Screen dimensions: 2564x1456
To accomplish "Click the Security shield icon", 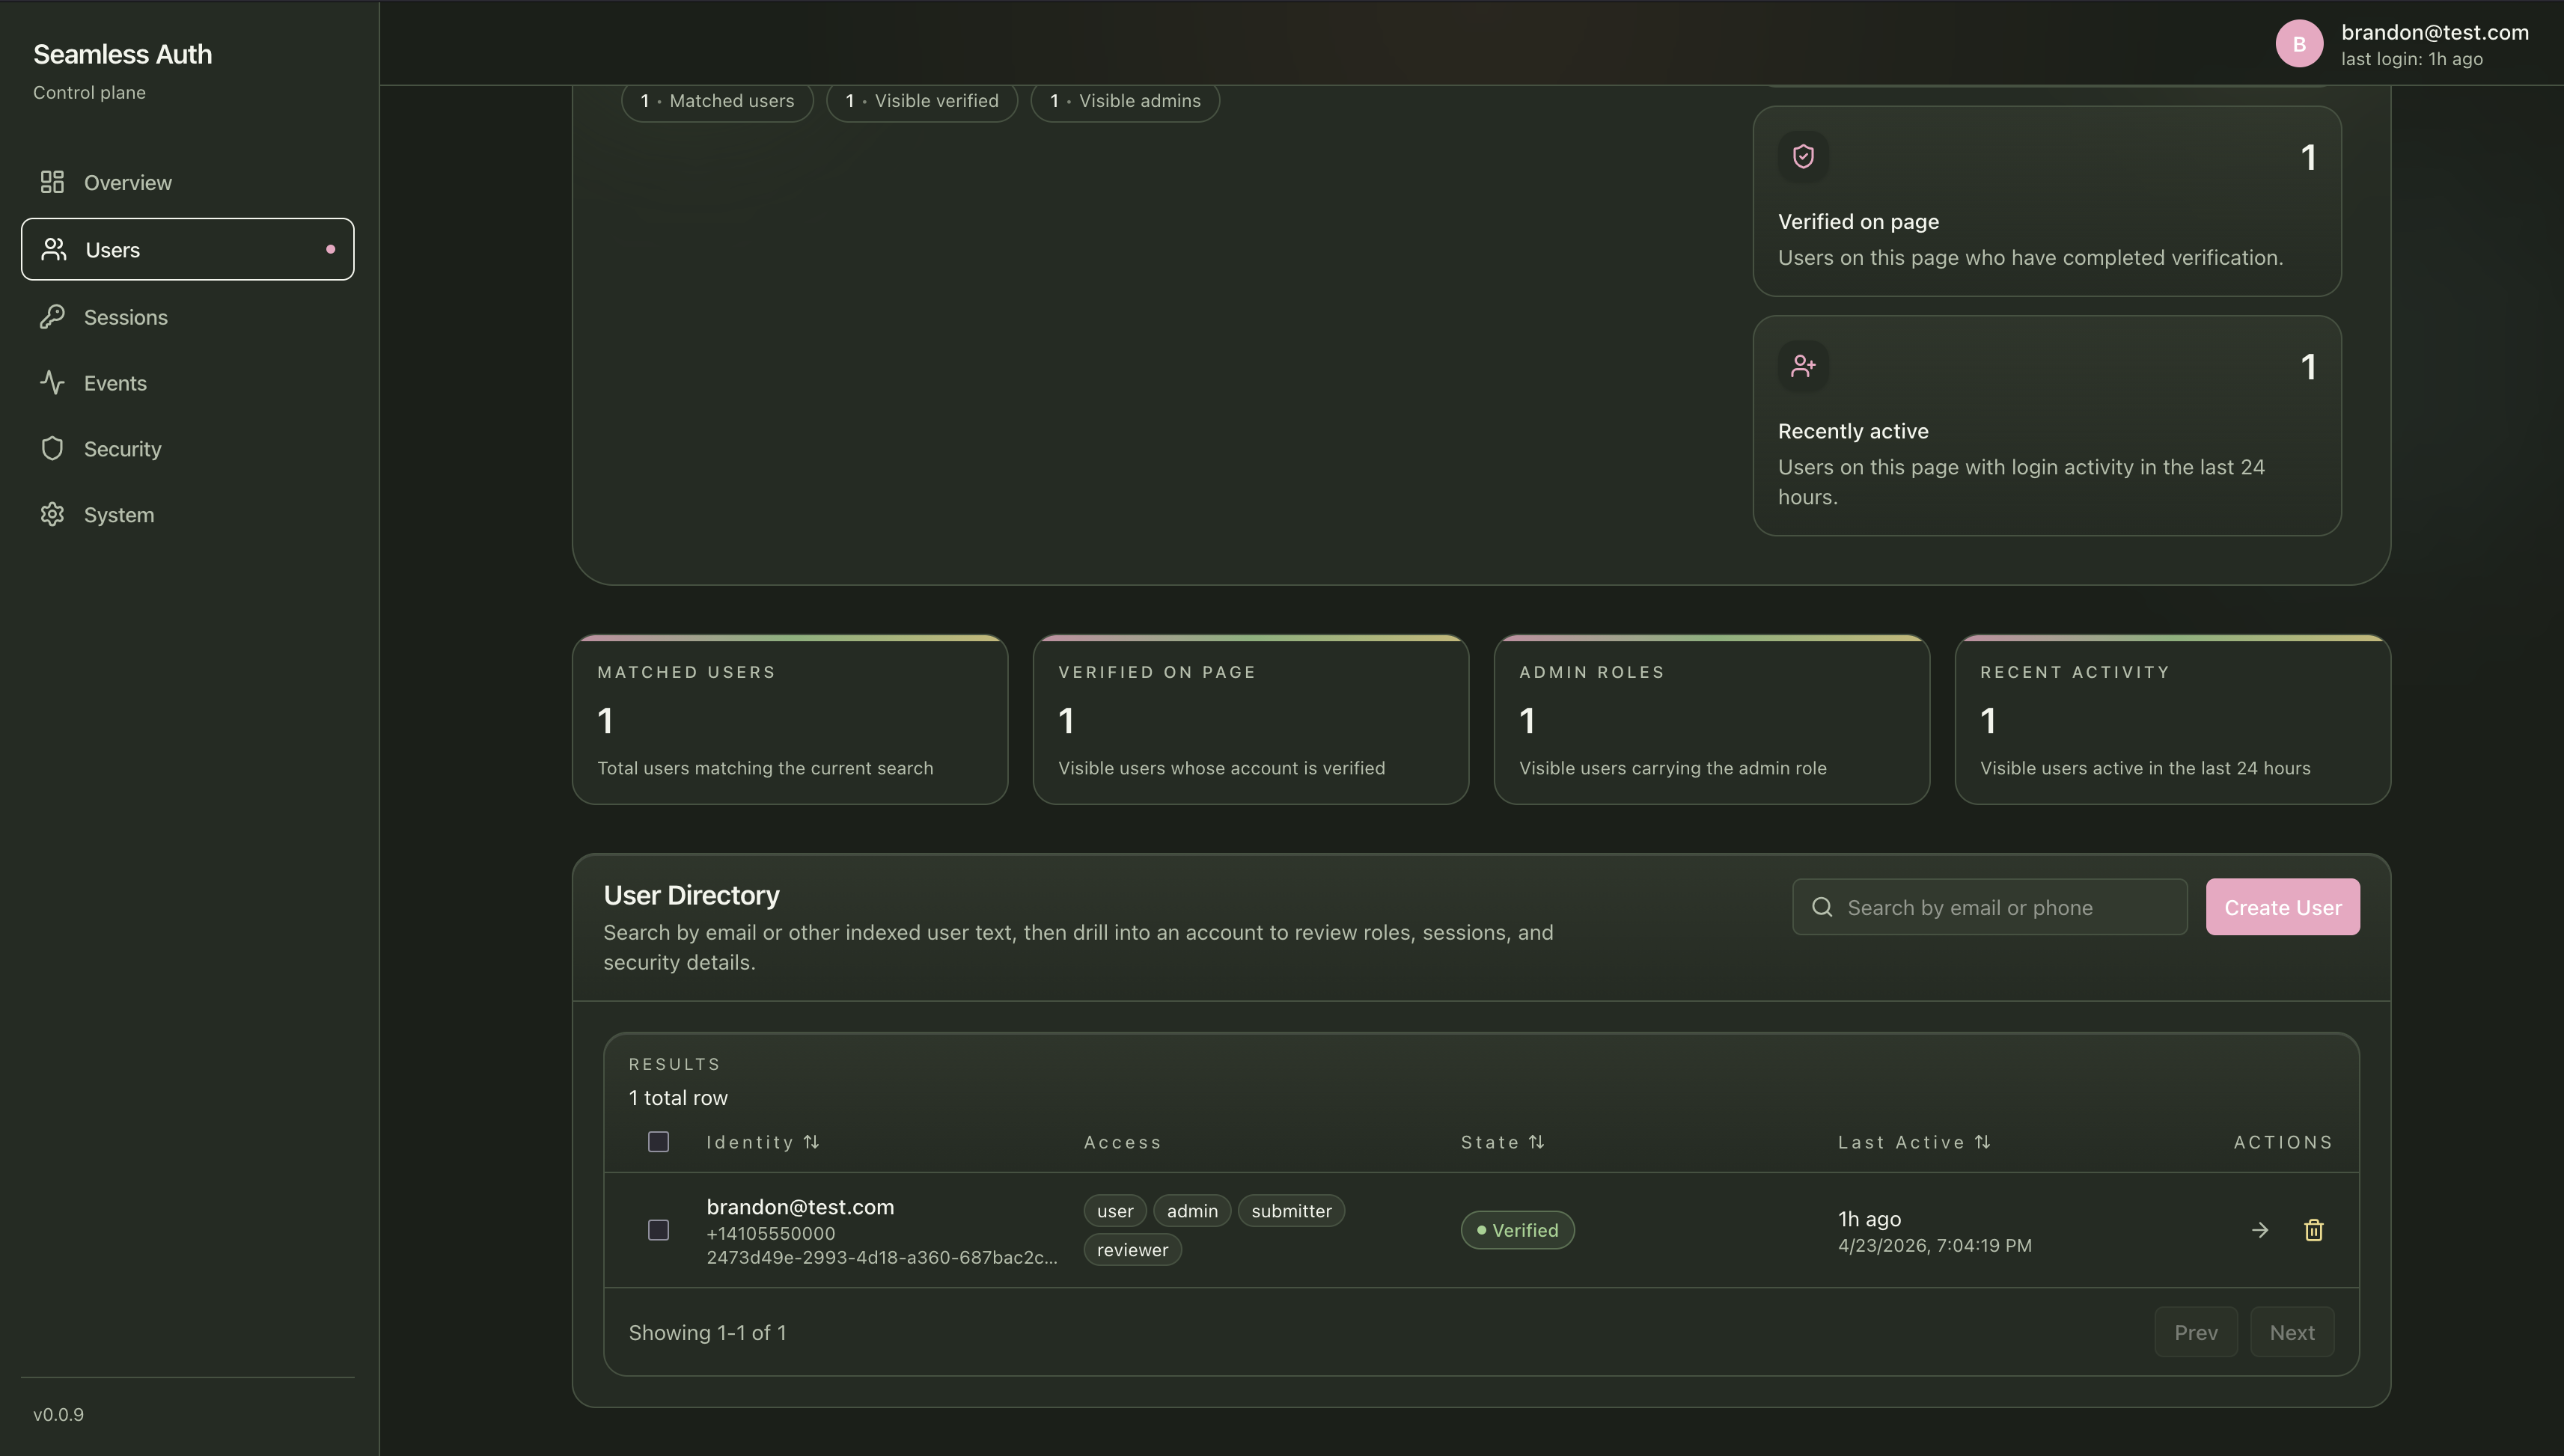I will pyautogui.click(x=52, y=449).
